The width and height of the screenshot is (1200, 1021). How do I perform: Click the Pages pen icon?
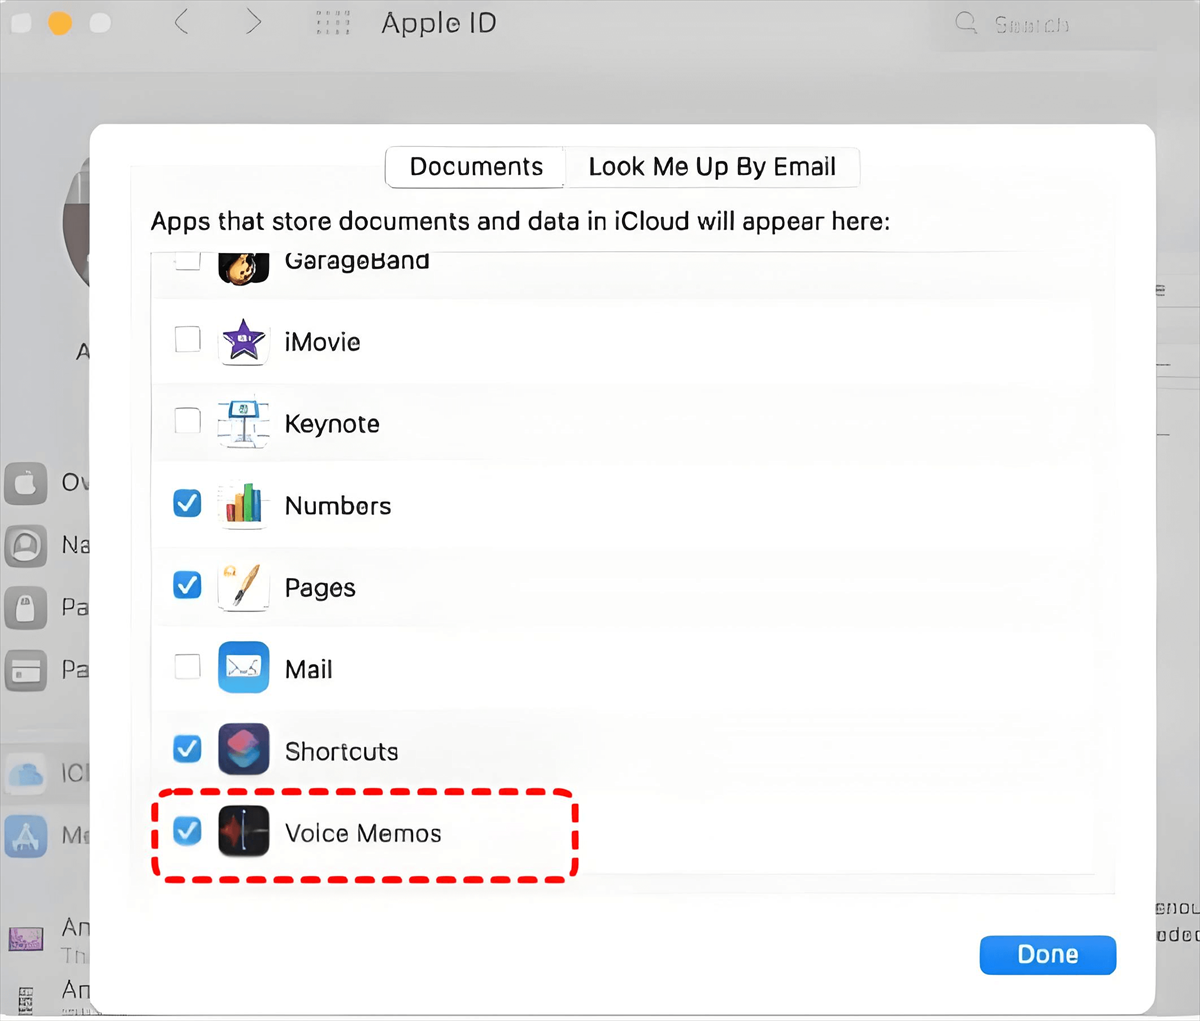click(243, 587)
